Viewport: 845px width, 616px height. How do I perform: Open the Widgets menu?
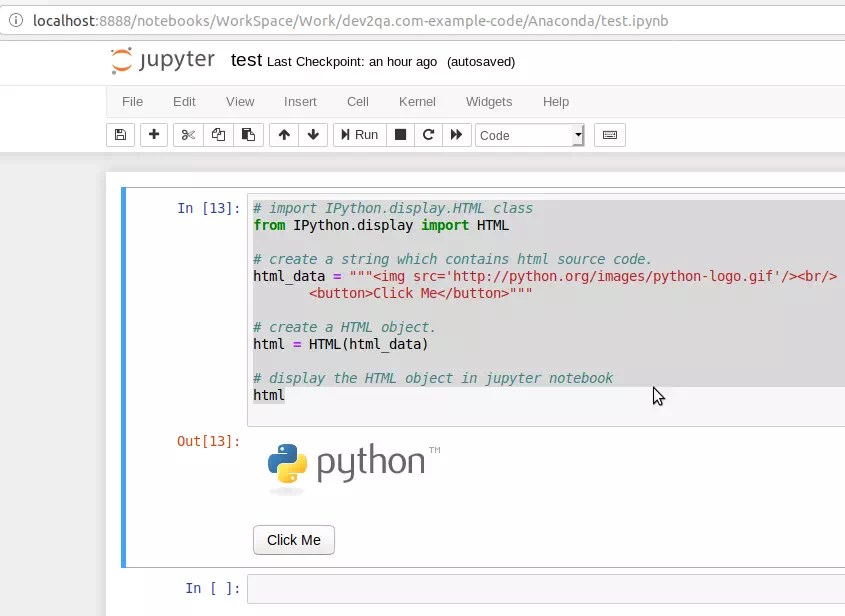(x=489, y=101)
